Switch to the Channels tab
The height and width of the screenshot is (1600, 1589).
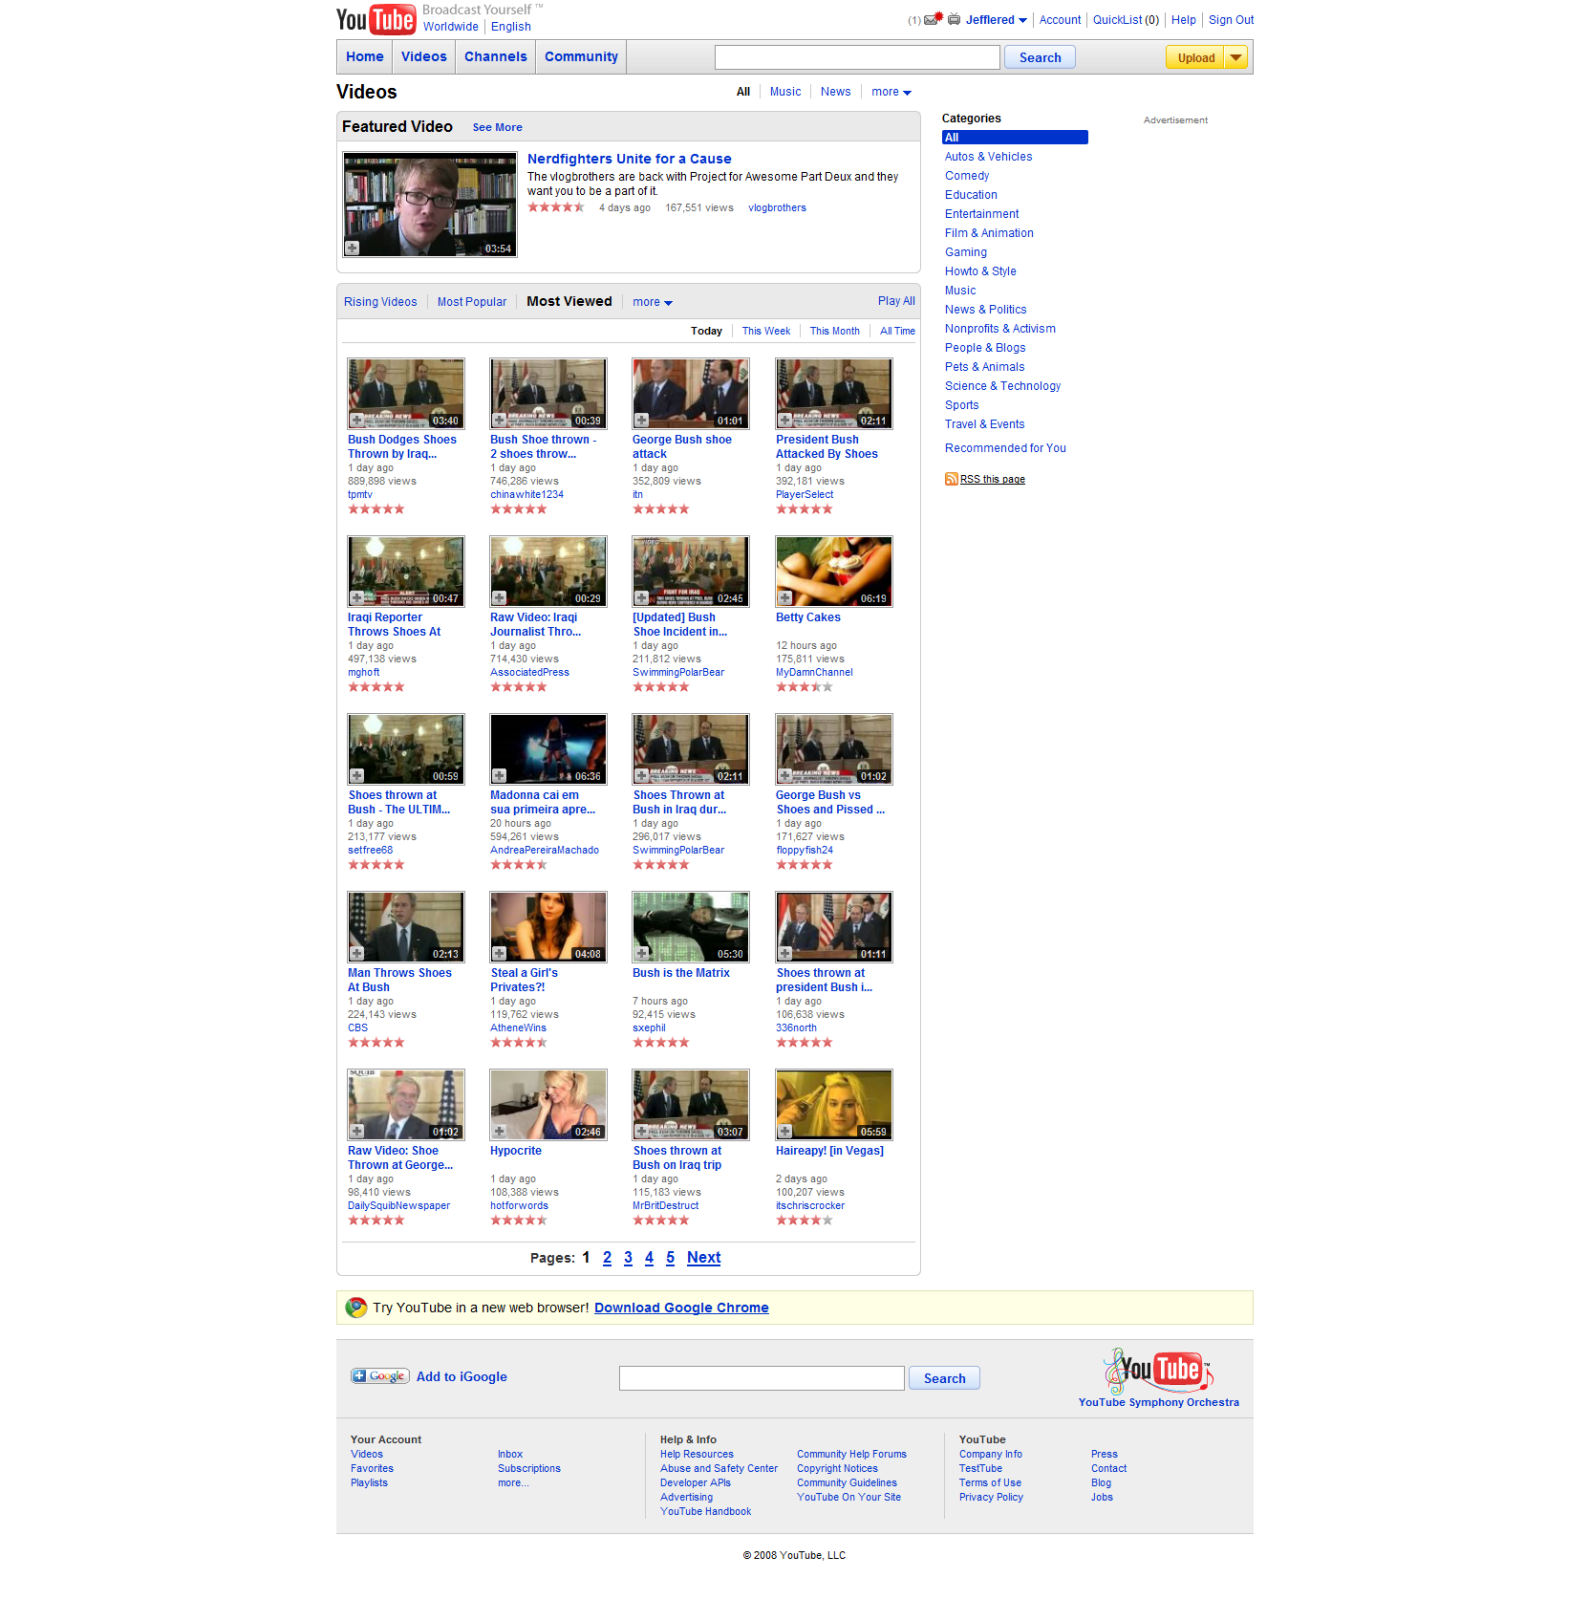[495, 57]
